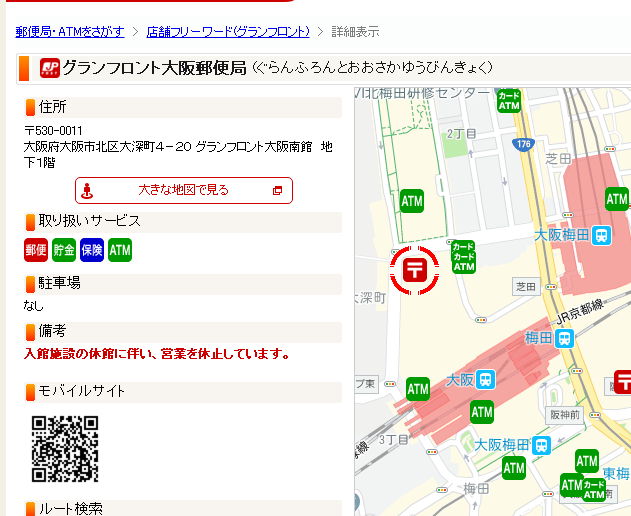Select the green ATM service icon
This screenshot has height=516, width=631.
click(120, 250)
